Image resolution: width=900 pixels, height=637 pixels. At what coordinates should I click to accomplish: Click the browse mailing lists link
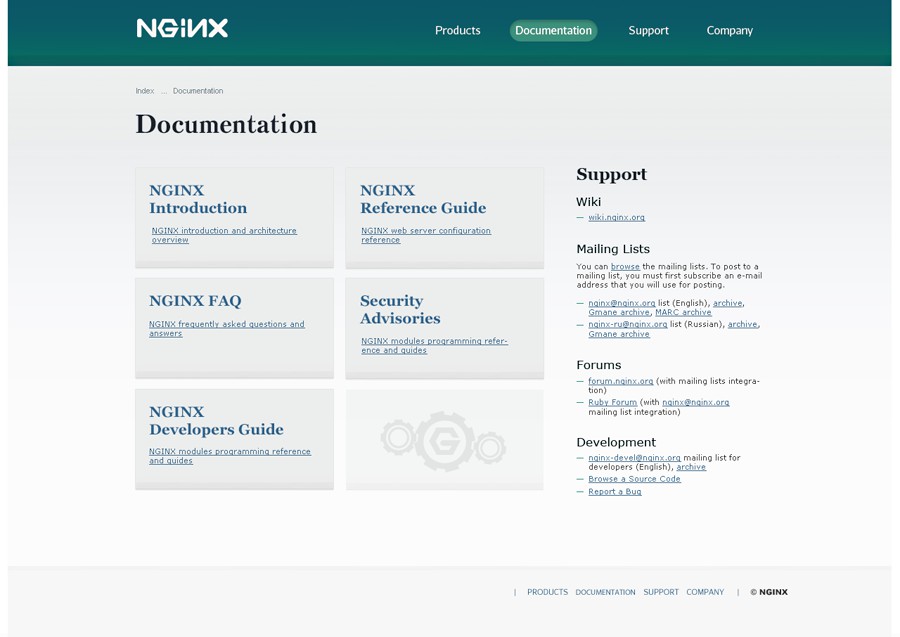pyautogui.click(x=625, y=266)
